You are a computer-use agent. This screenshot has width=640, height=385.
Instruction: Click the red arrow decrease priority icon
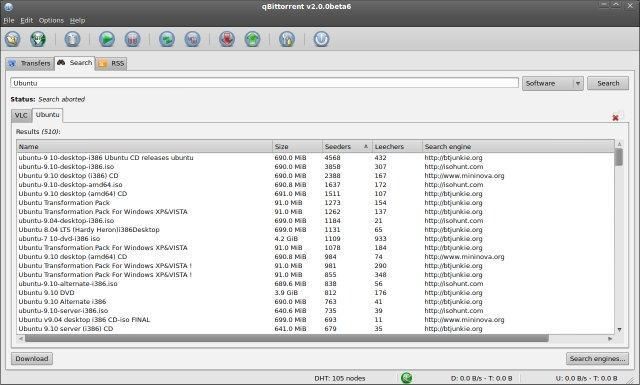coord(227,39)
